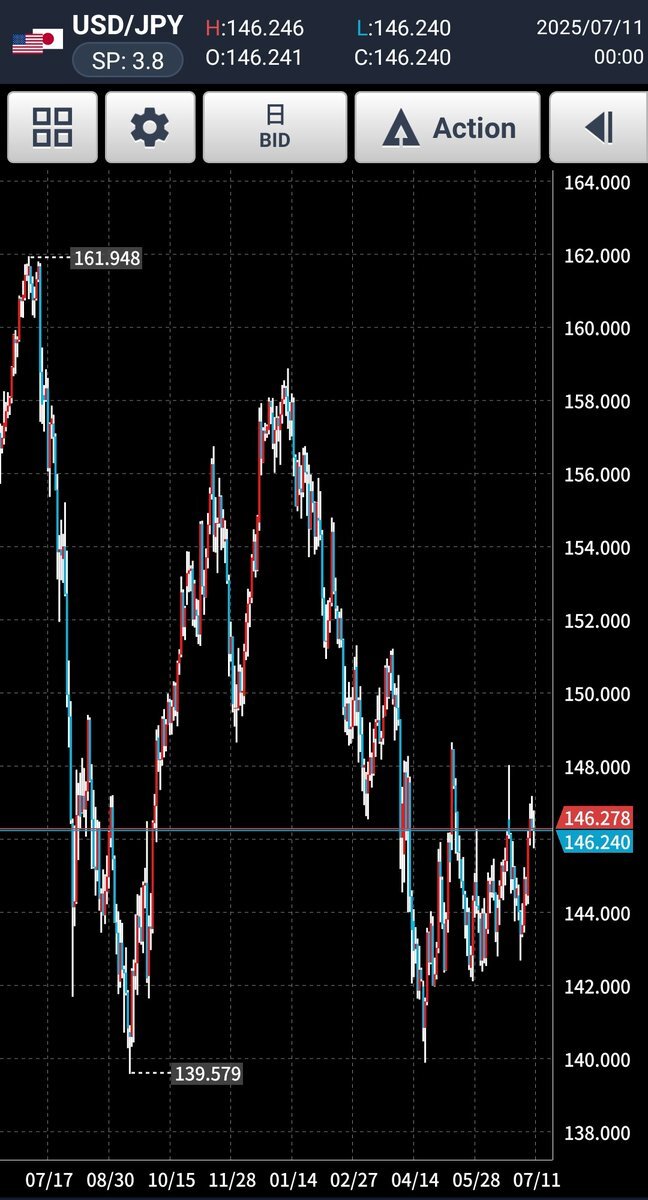Open the four-square chart layout grid
Screen dimensions: 648x1200
pyautogui.click(x=53, y=127)
